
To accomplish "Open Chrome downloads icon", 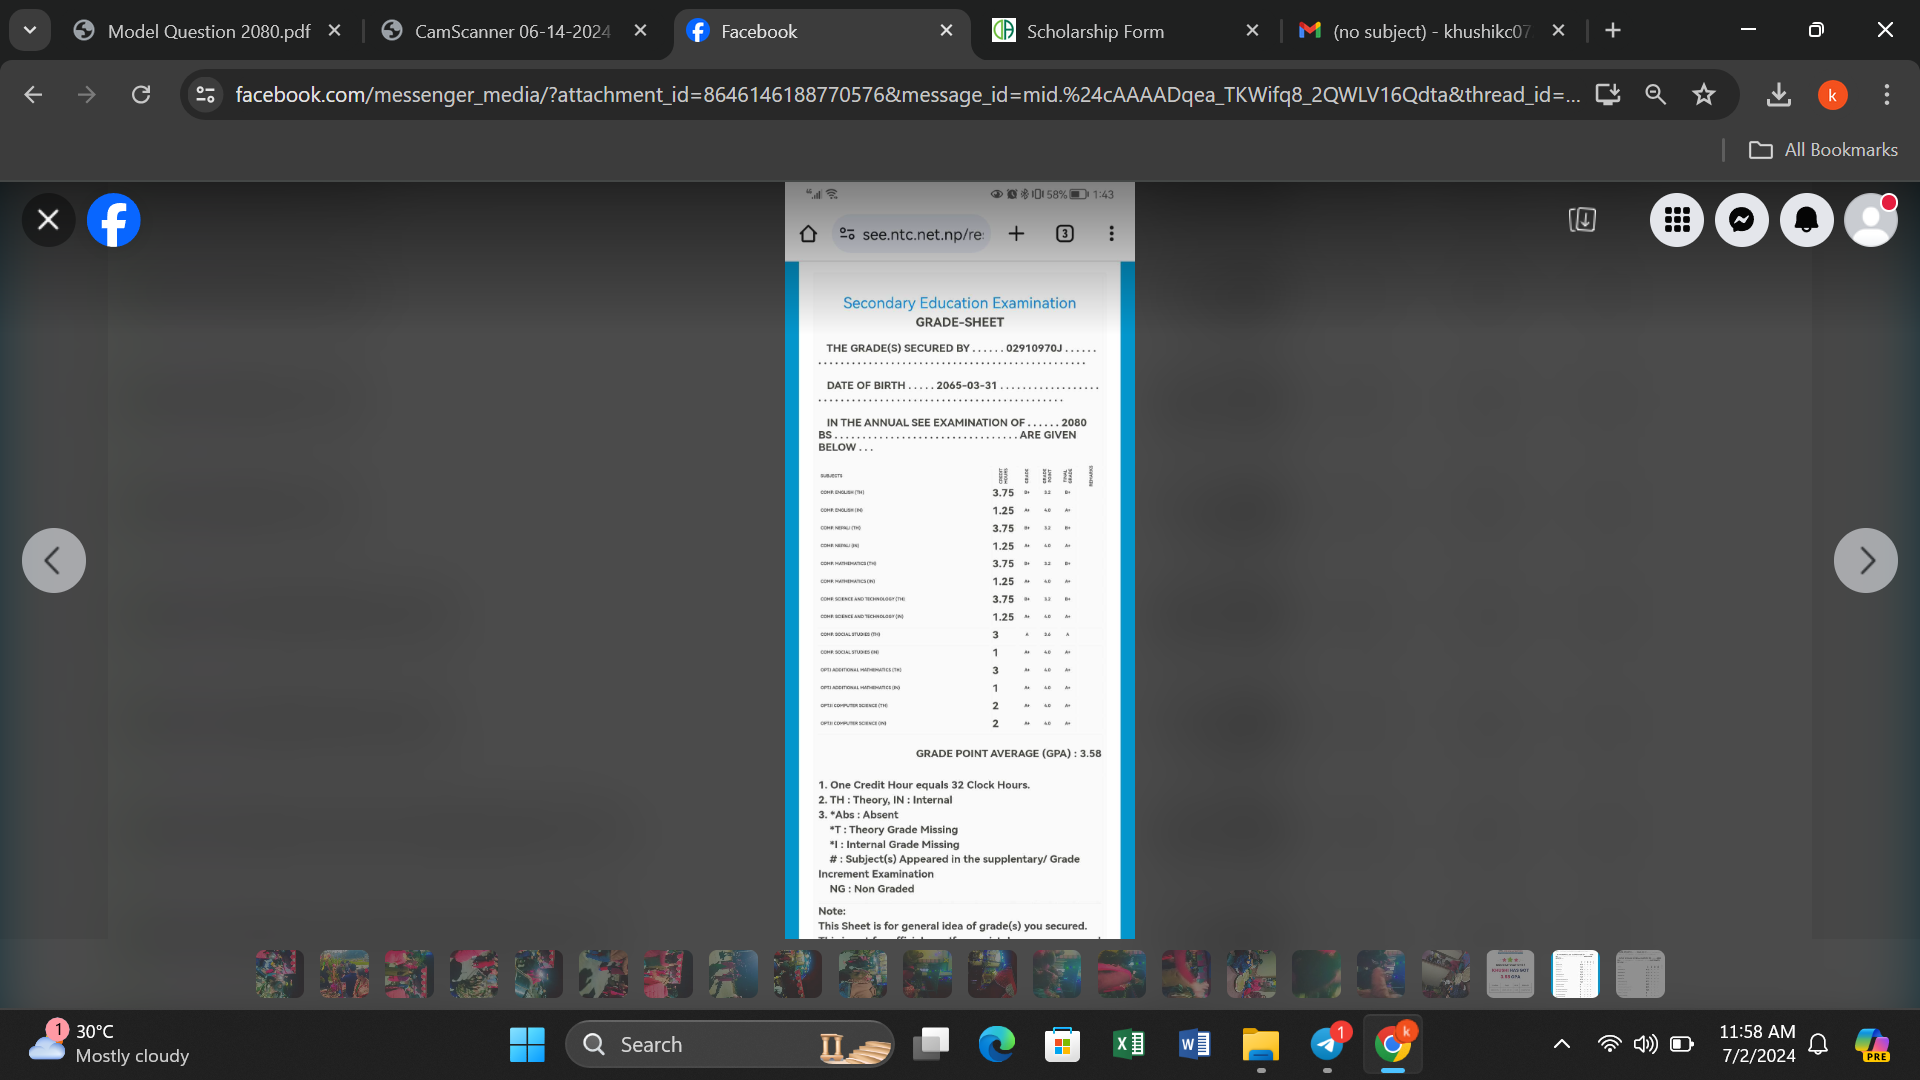I will 1778,94.
